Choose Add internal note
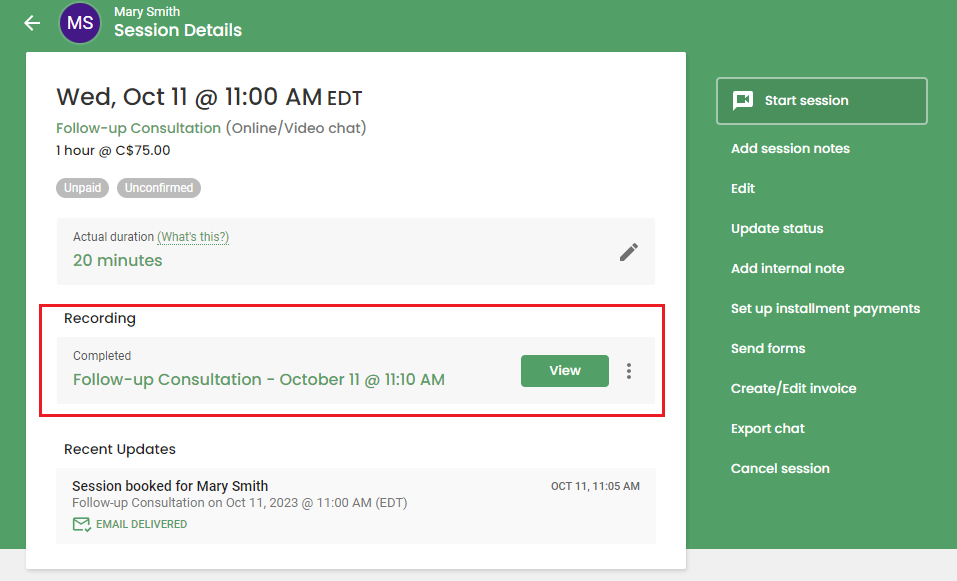This screenshot has width=957, height=581. tap(787, 269)
